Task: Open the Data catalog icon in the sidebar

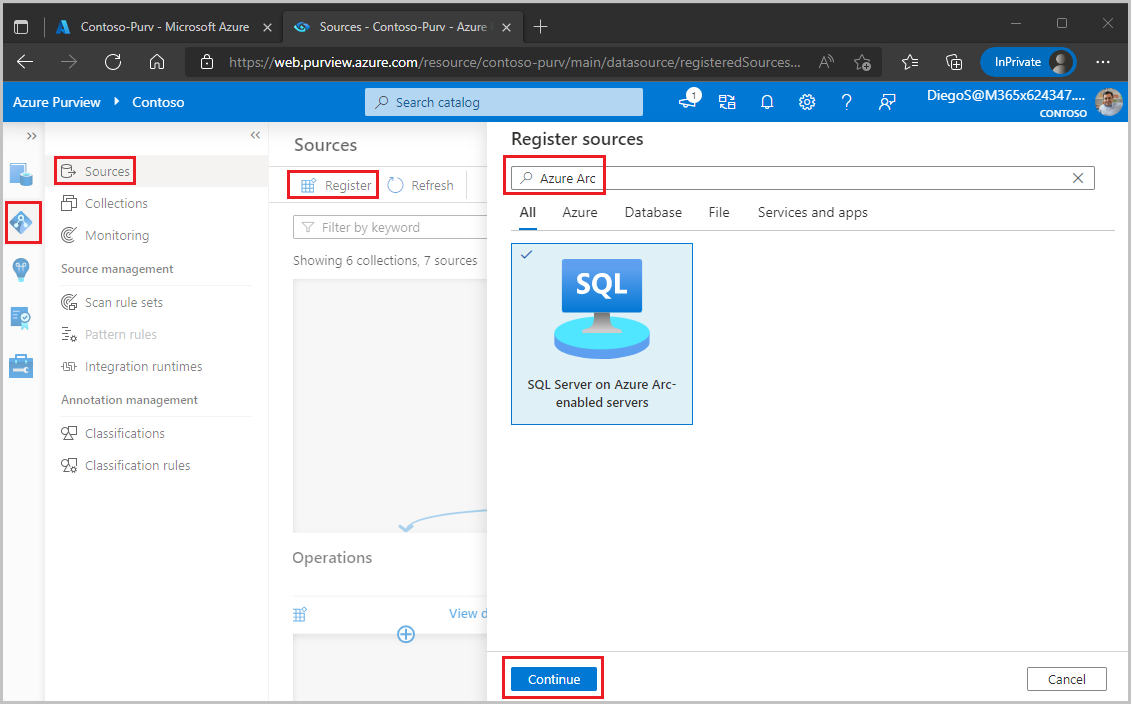Action: (22, 172)
